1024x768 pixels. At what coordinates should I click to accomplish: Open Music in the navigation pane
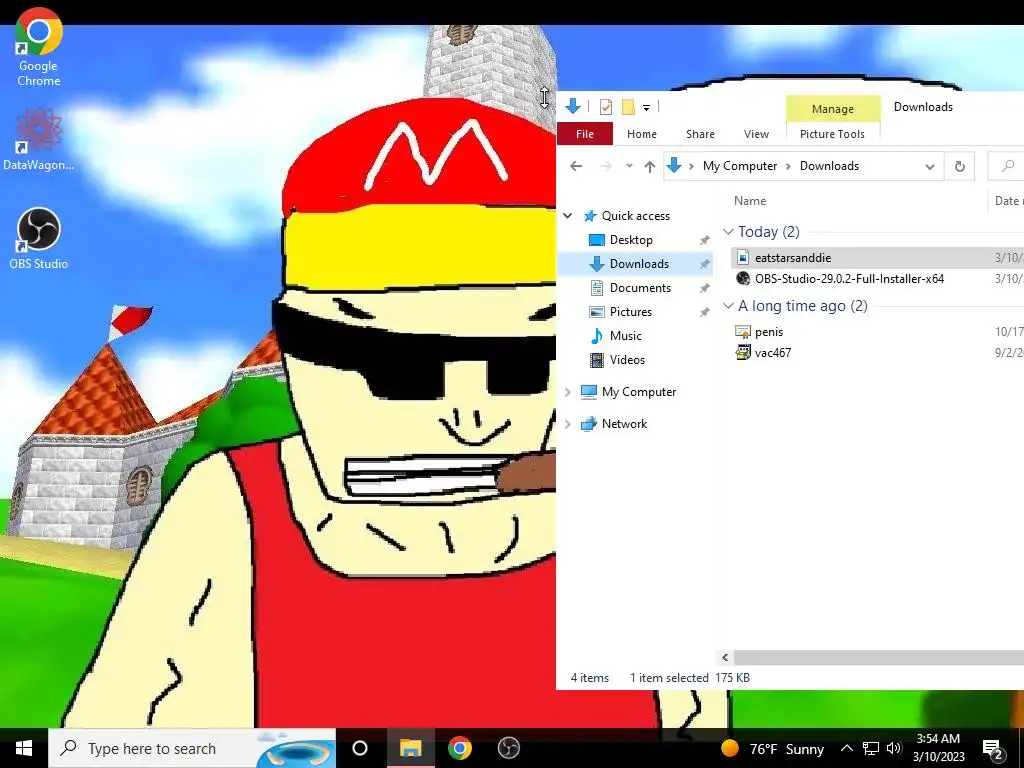625,336
